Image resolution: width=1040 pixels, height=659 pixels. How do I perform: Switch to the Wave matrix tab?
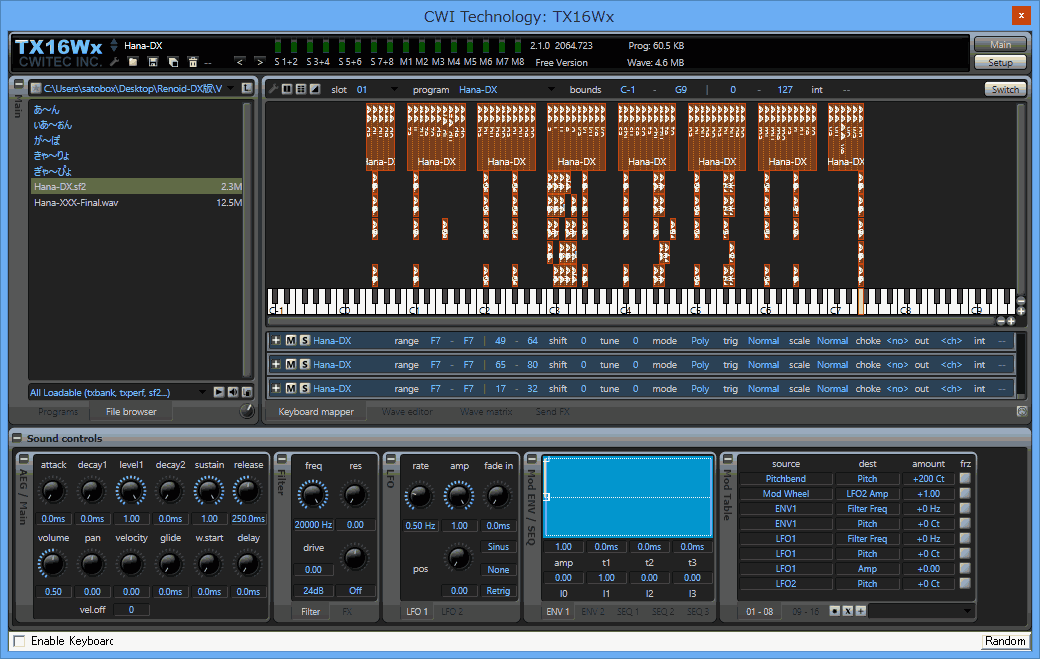486,412
